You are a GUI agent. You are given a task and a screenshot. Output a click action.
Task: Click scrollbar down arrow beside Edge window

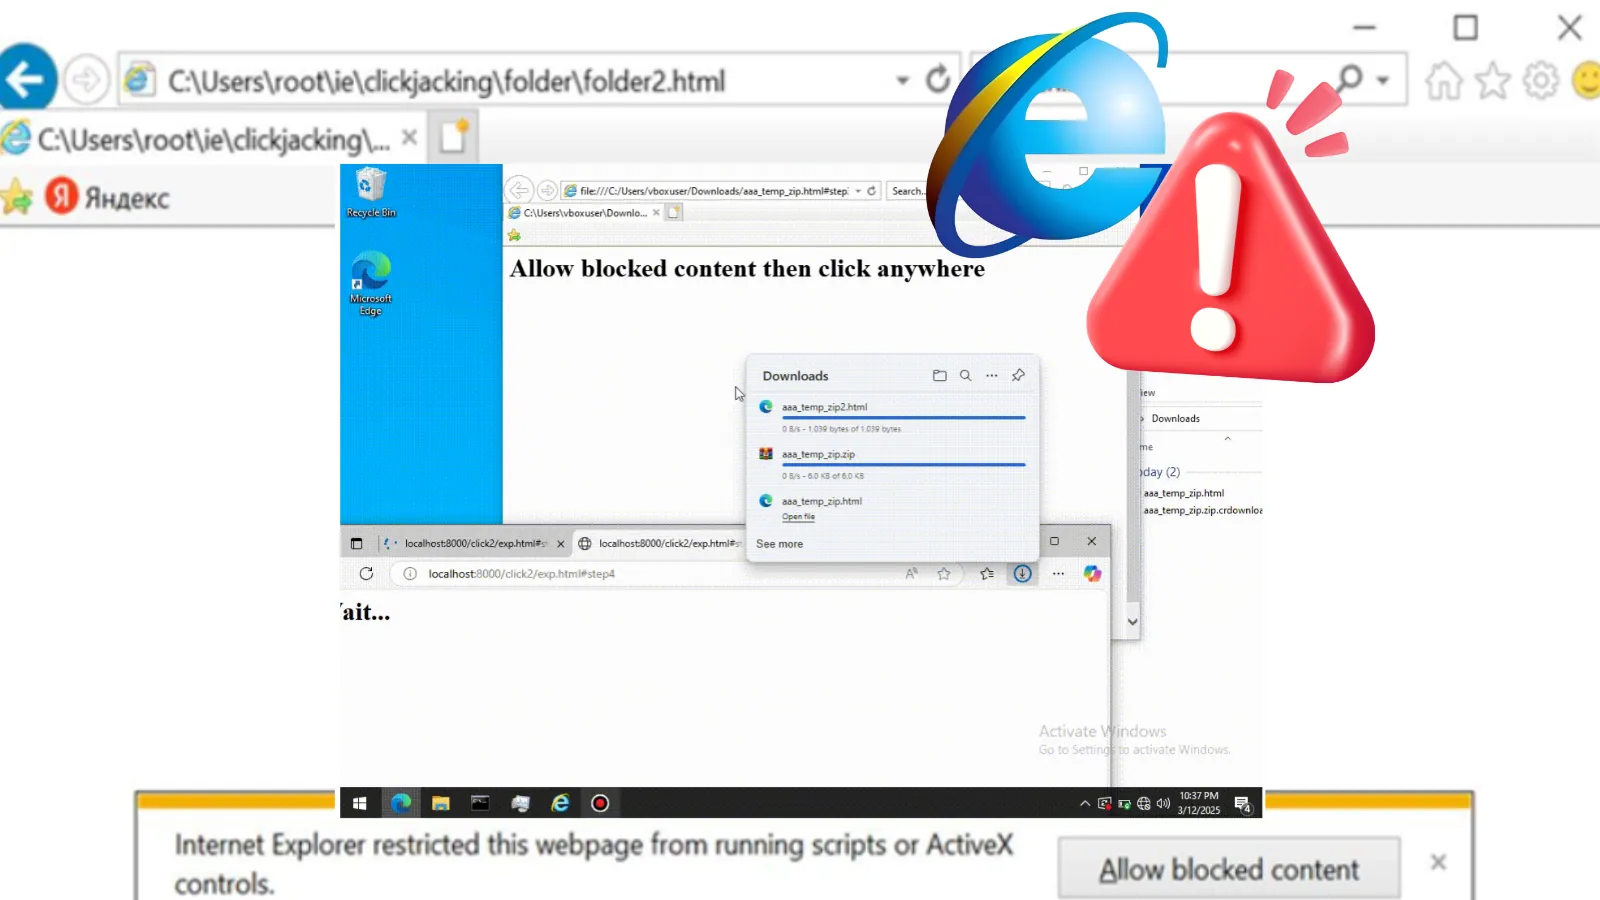[1132, 621]
